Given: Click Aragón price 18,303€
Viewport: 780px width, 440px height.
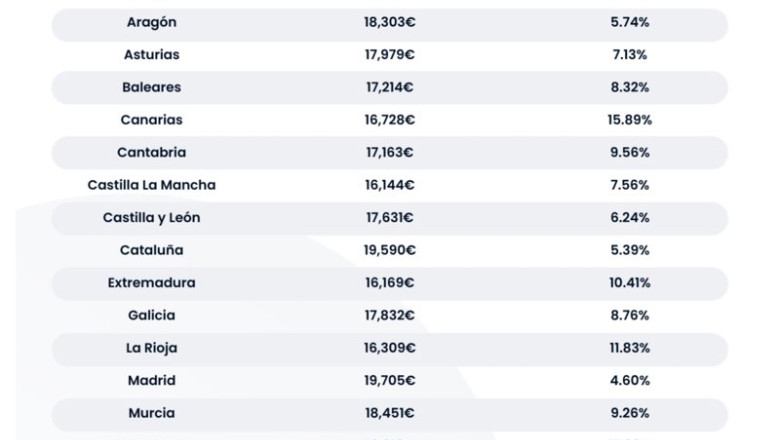Looking at the screenshot, I should click(x=390, y=22).
